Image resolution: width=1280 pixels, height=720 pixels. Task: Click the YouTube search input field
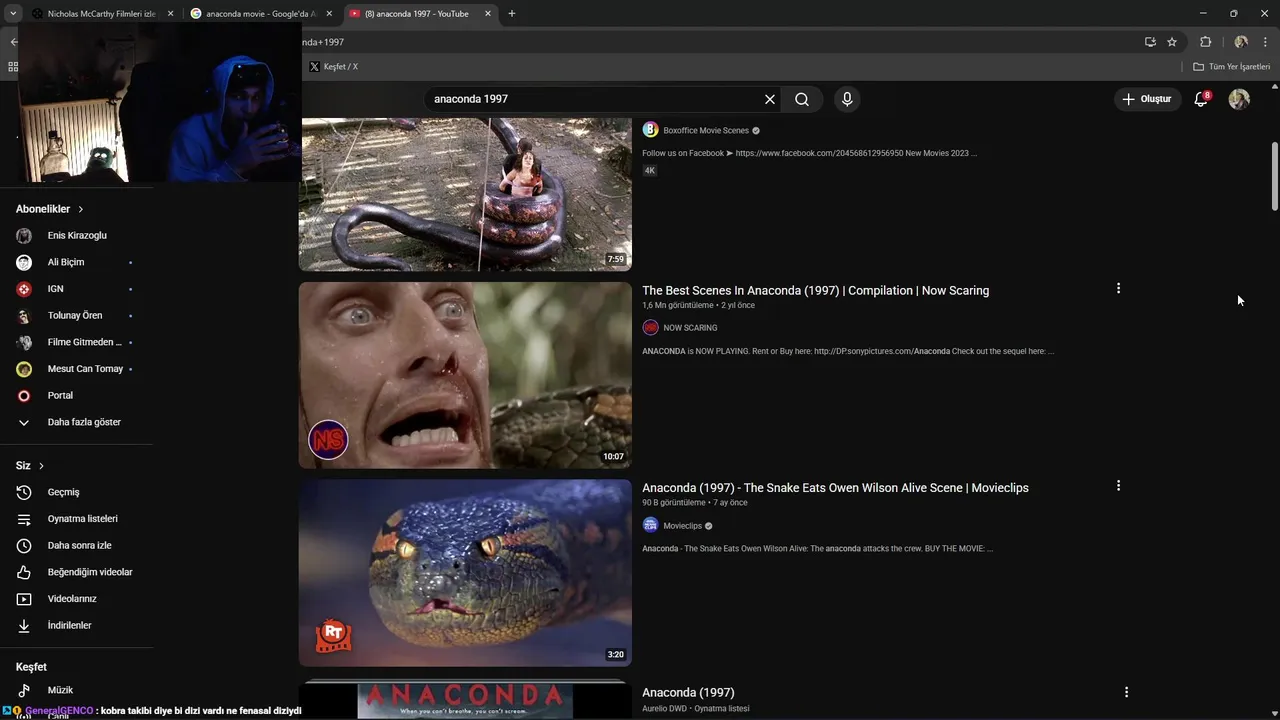595,99
